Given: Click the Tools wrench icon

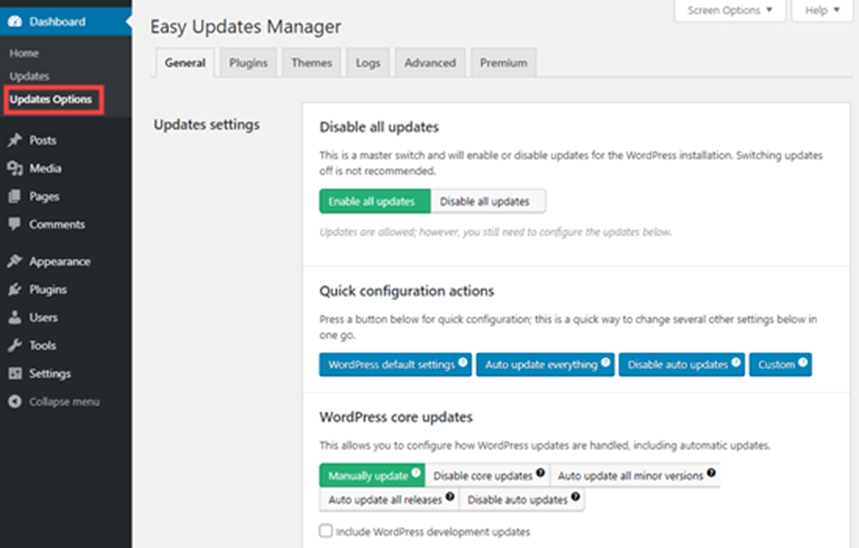Looking at the screenshot, I should coord(15,345).
